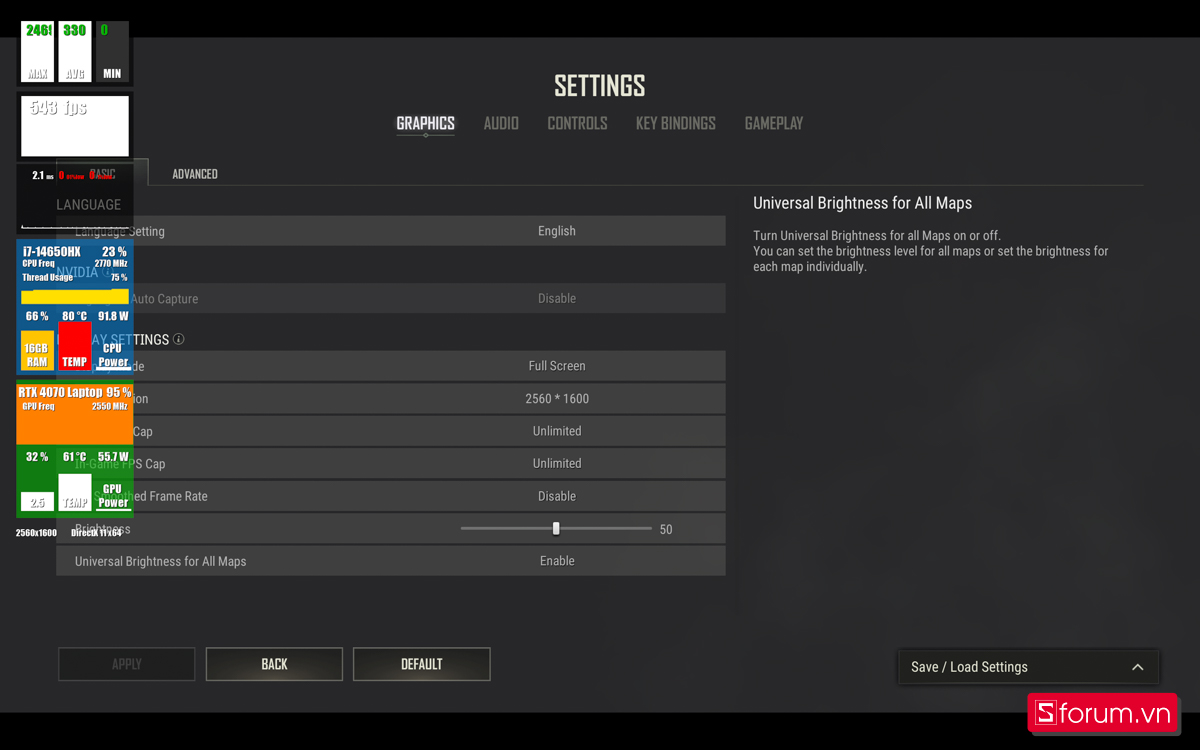
Task: Click the 91.8 W CPU power reading
Action: click(113, 316)
